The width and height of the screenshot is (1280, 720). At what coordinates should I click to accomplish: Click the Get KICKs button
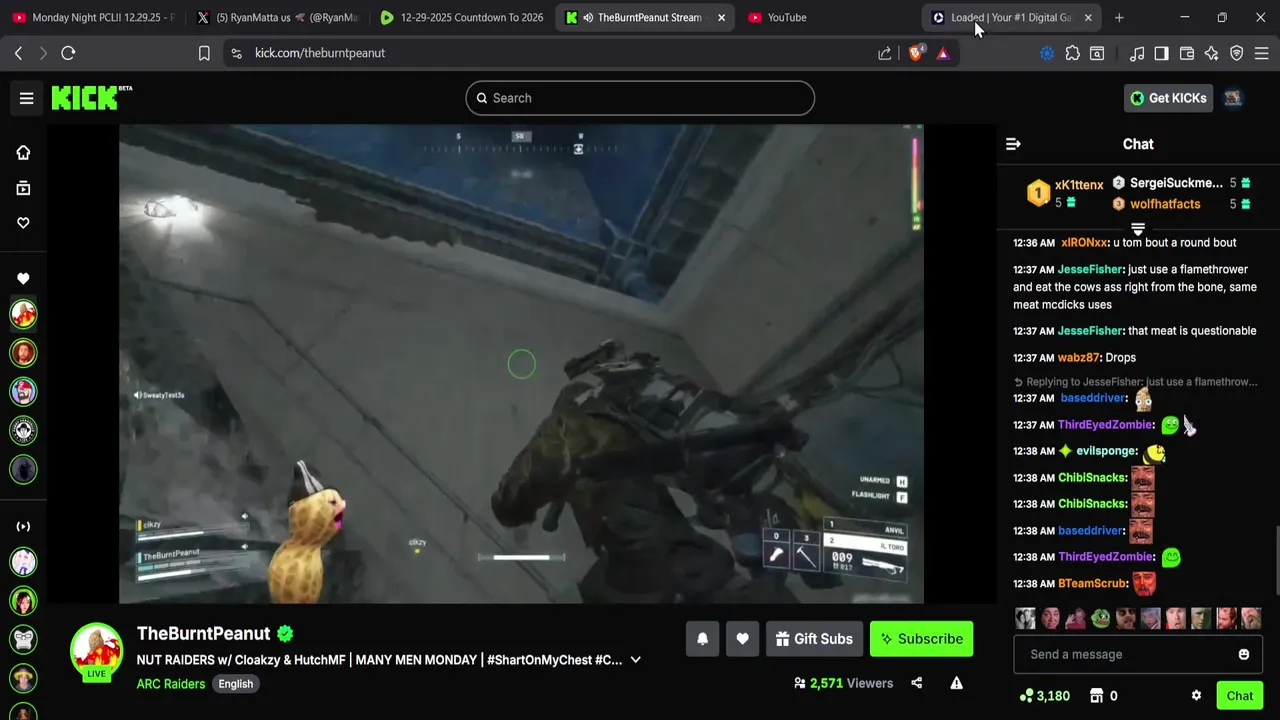click(x=1168, y=98)
